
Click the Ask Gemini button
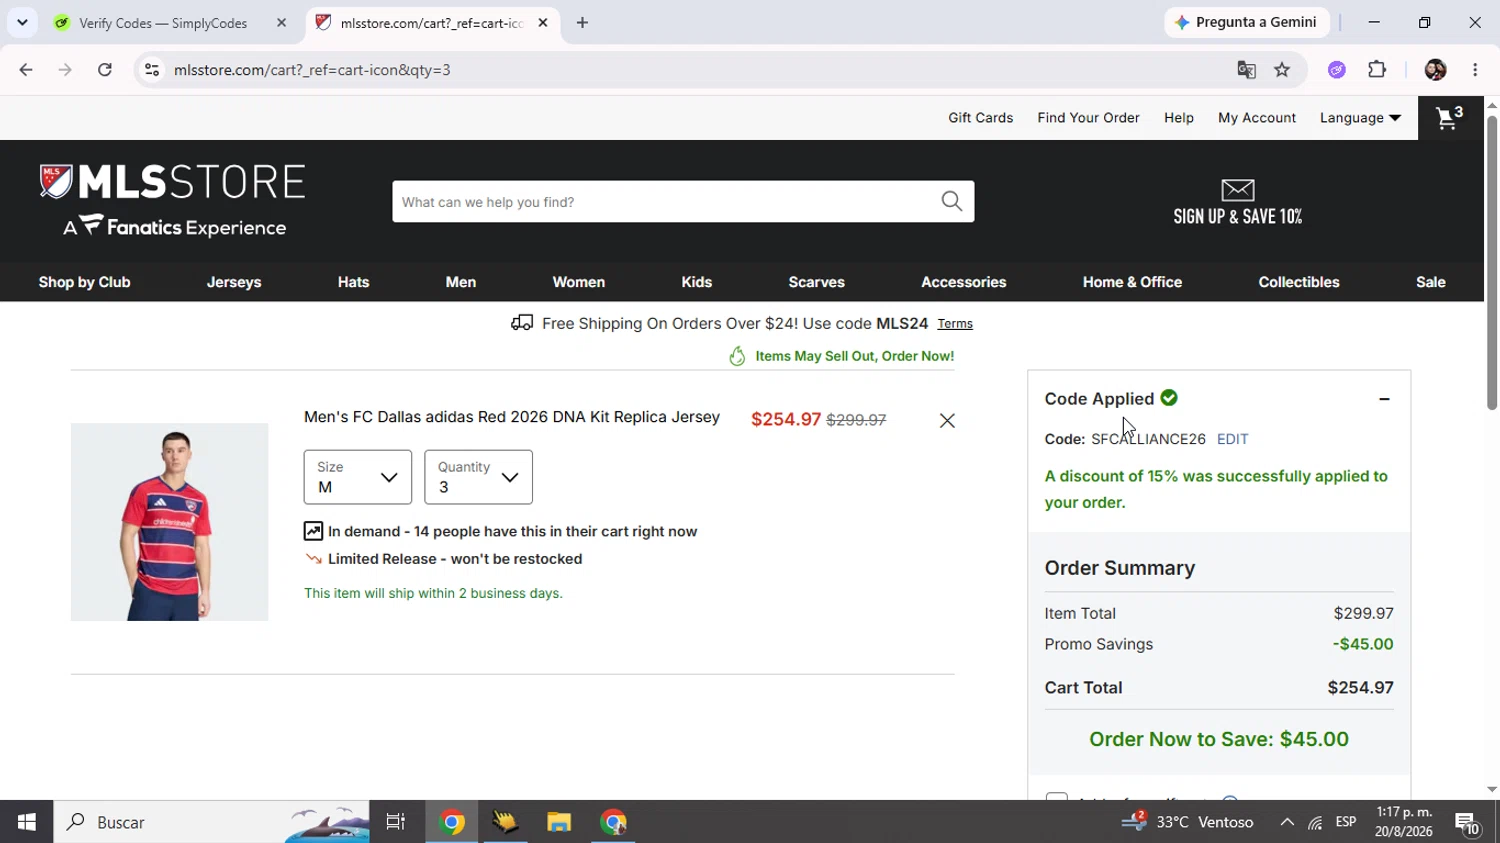click(x=1247, y=22)
